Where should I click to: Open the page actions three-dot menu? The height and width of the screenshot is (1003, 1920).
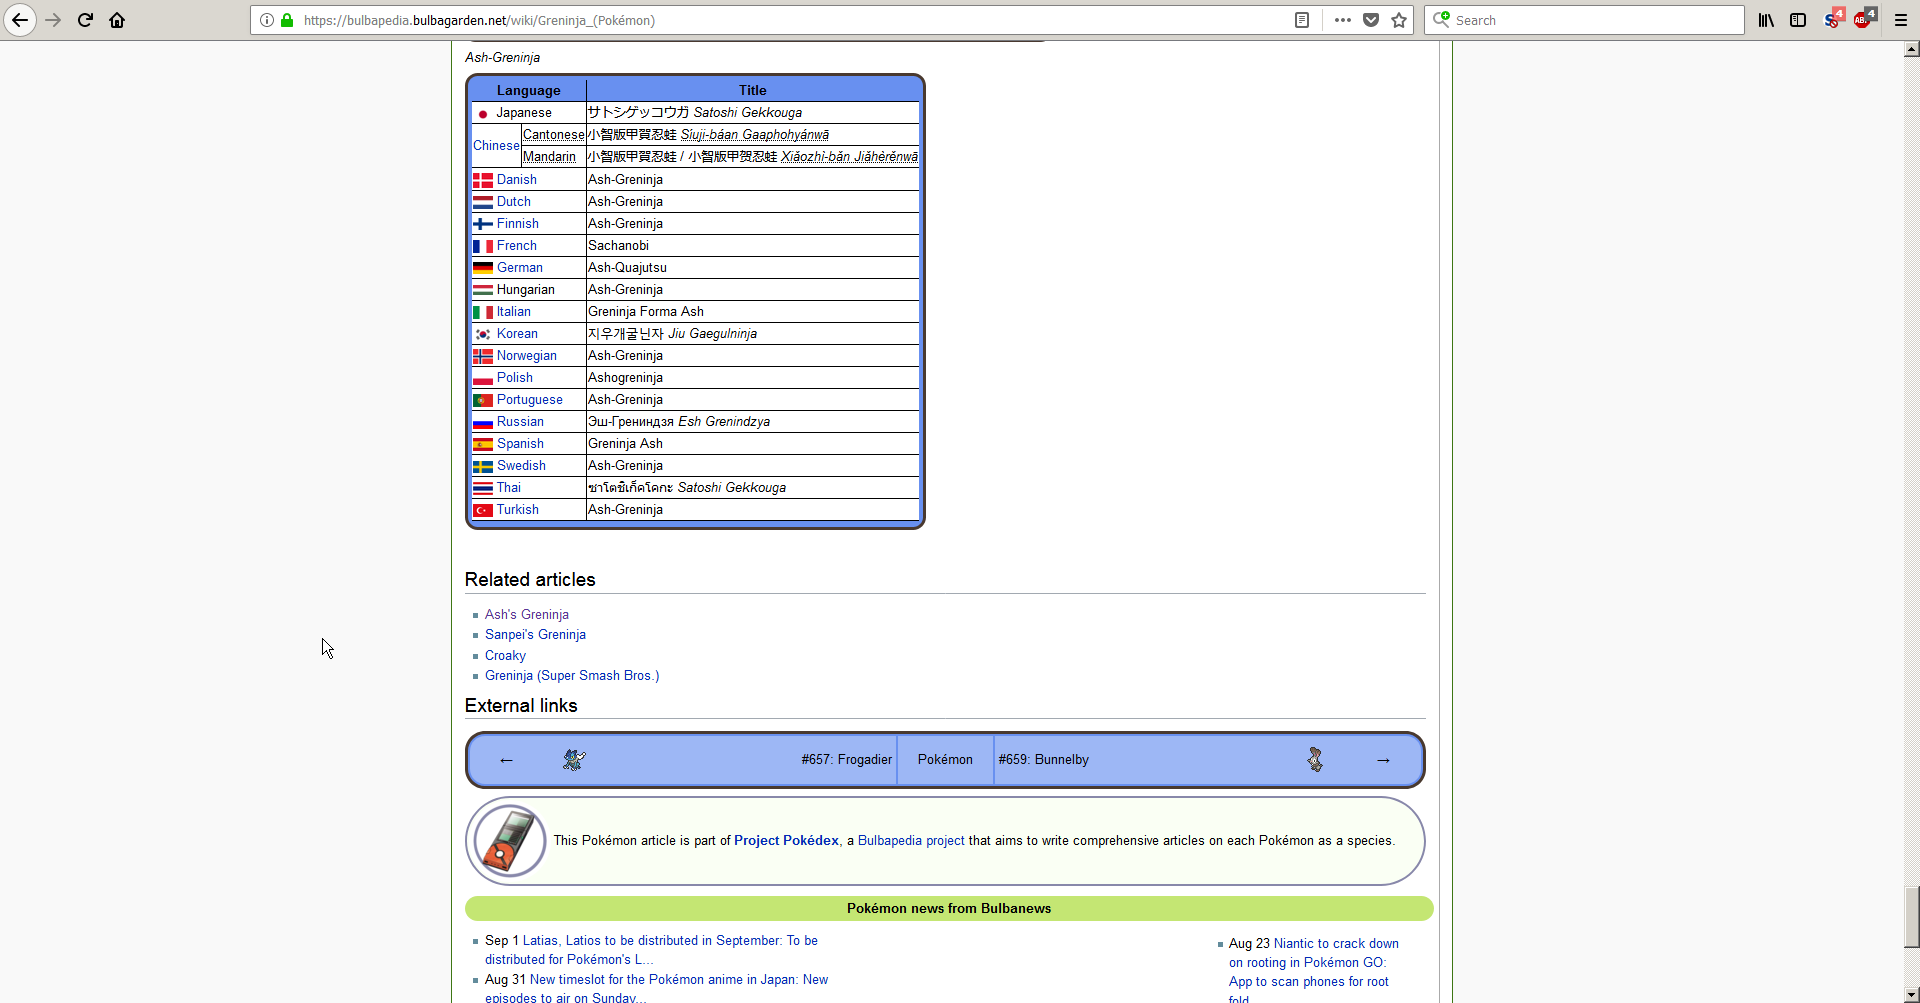[x=1342, y=20]
